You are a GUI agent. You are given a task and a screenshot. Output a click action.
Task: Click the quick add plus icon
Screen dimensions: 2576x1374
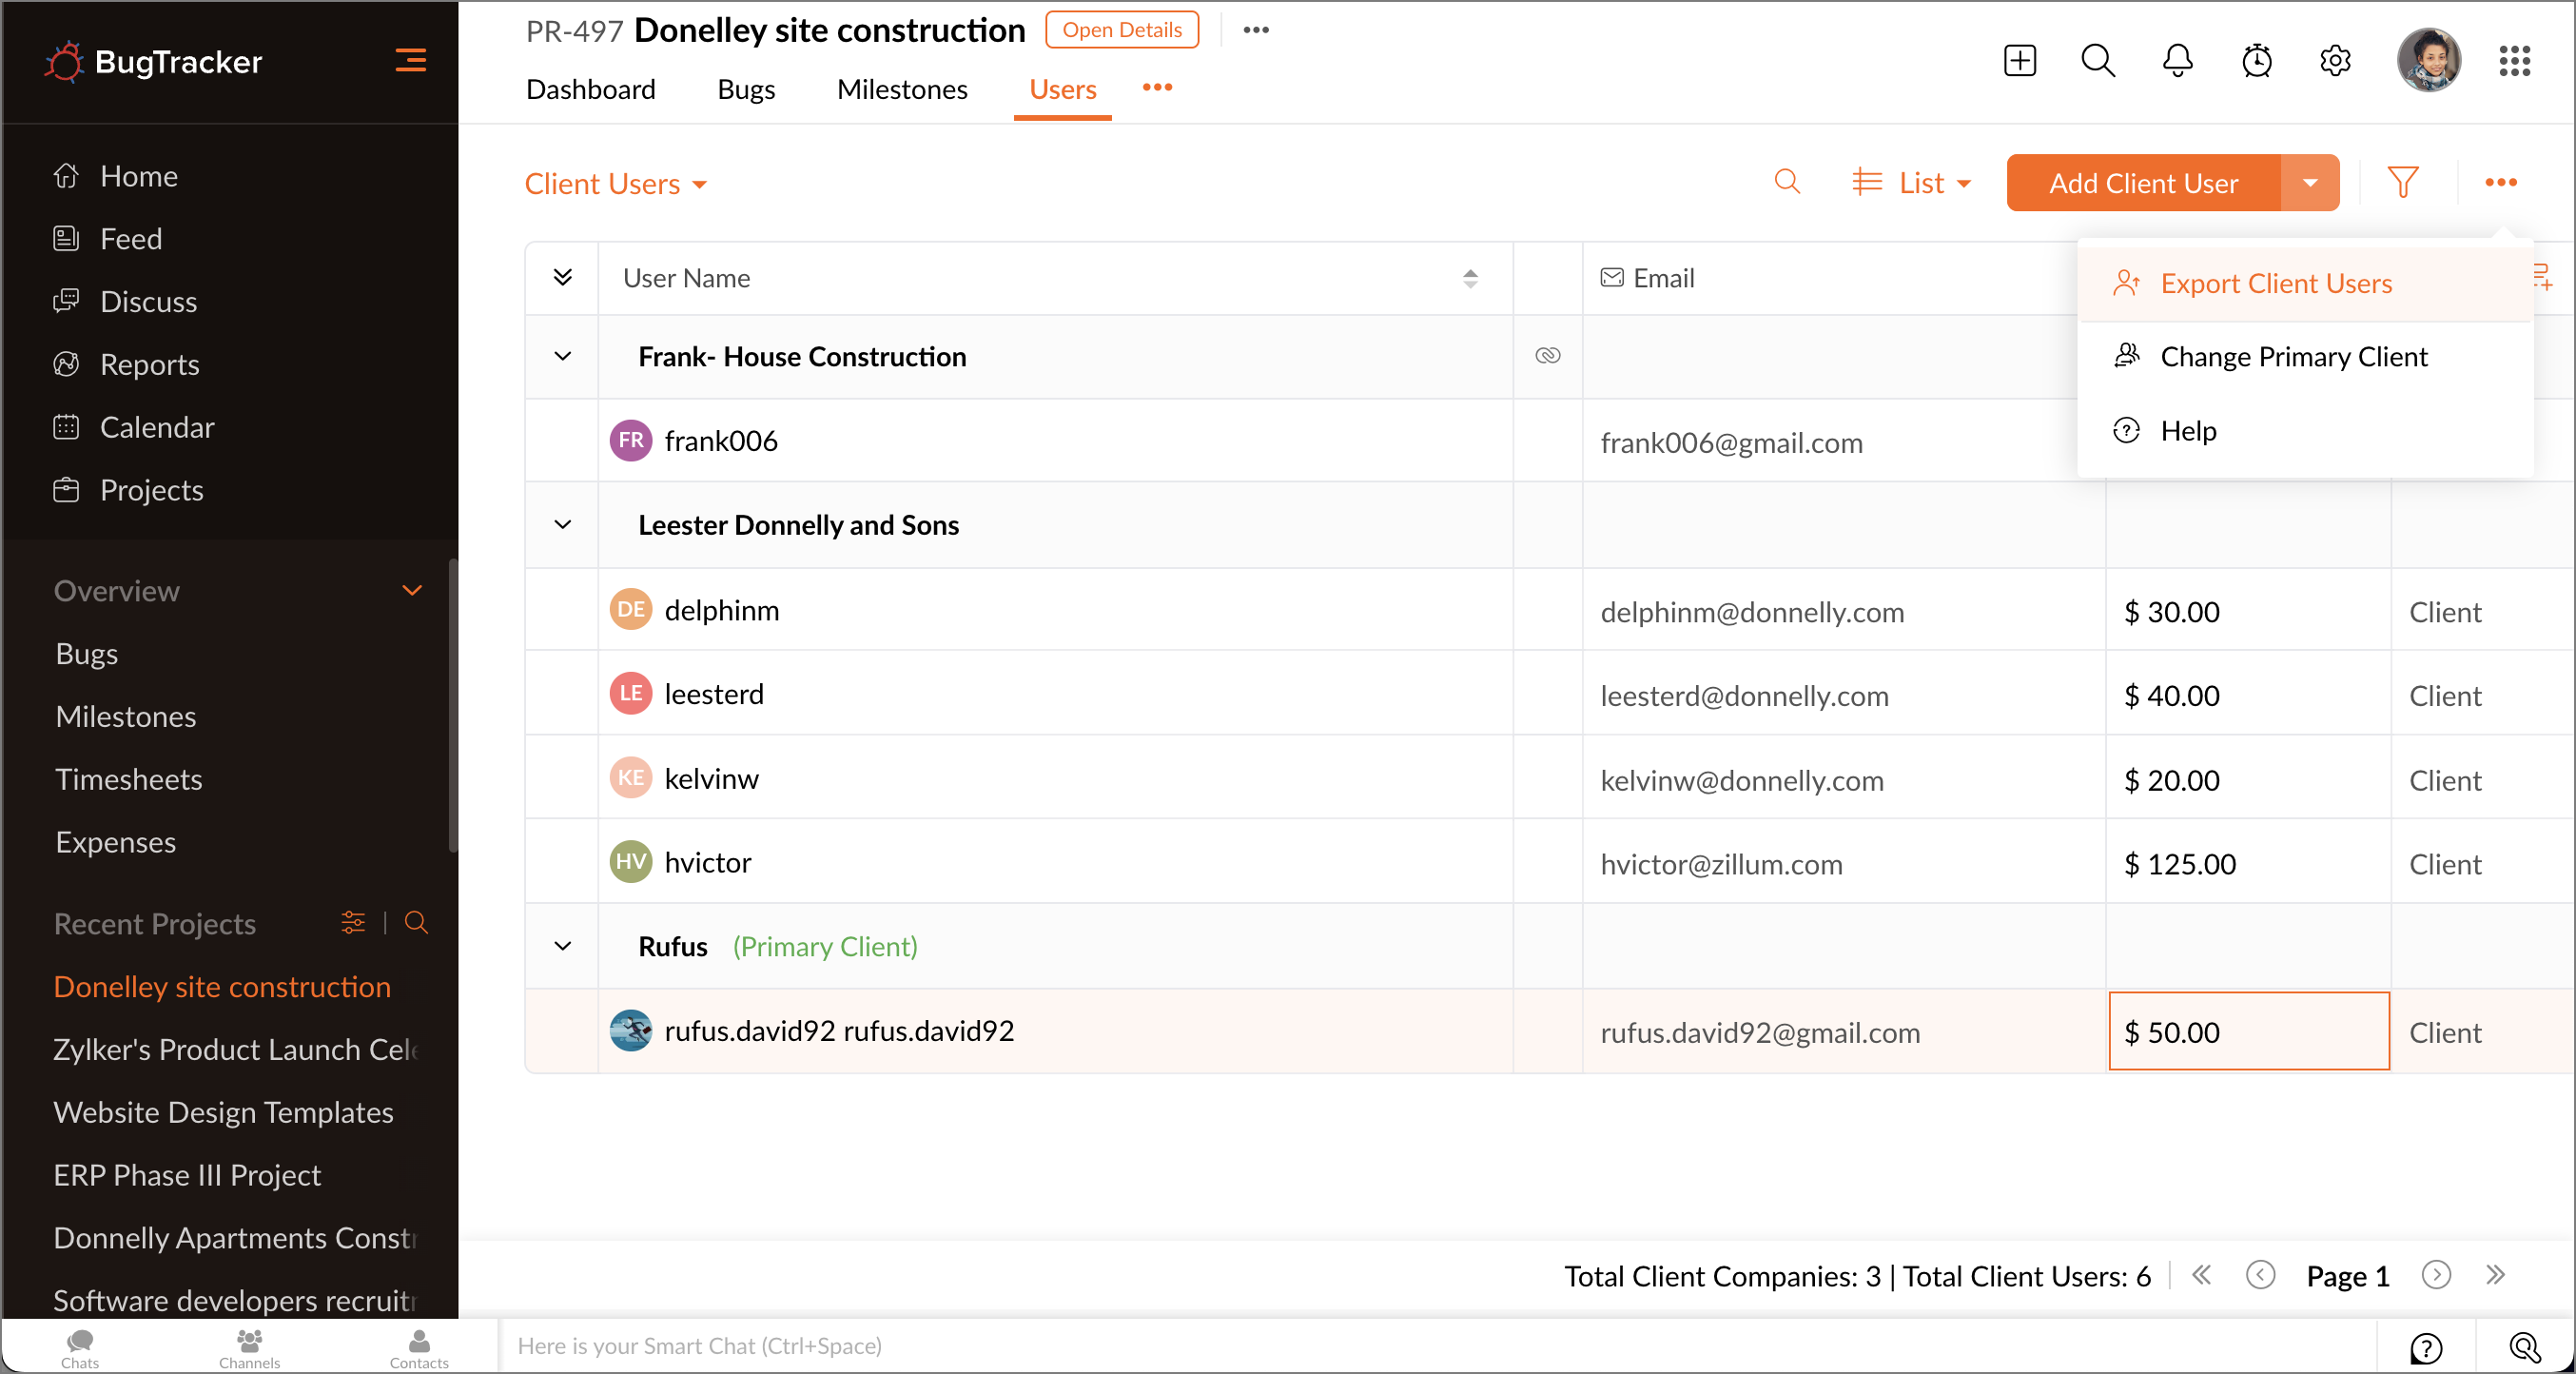2019,61
